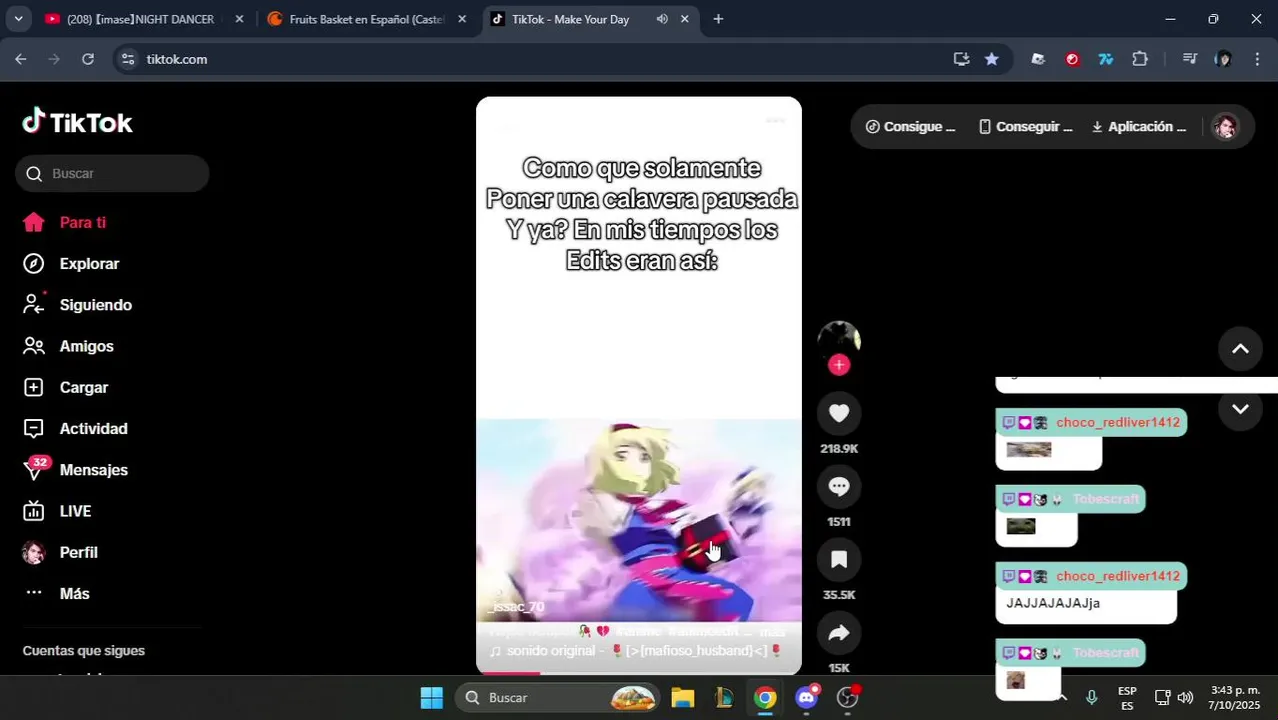This screenshot has width=1278, height=720.
Task: Open the blue 7TV extension icon
Action: tap(1106, 59)
